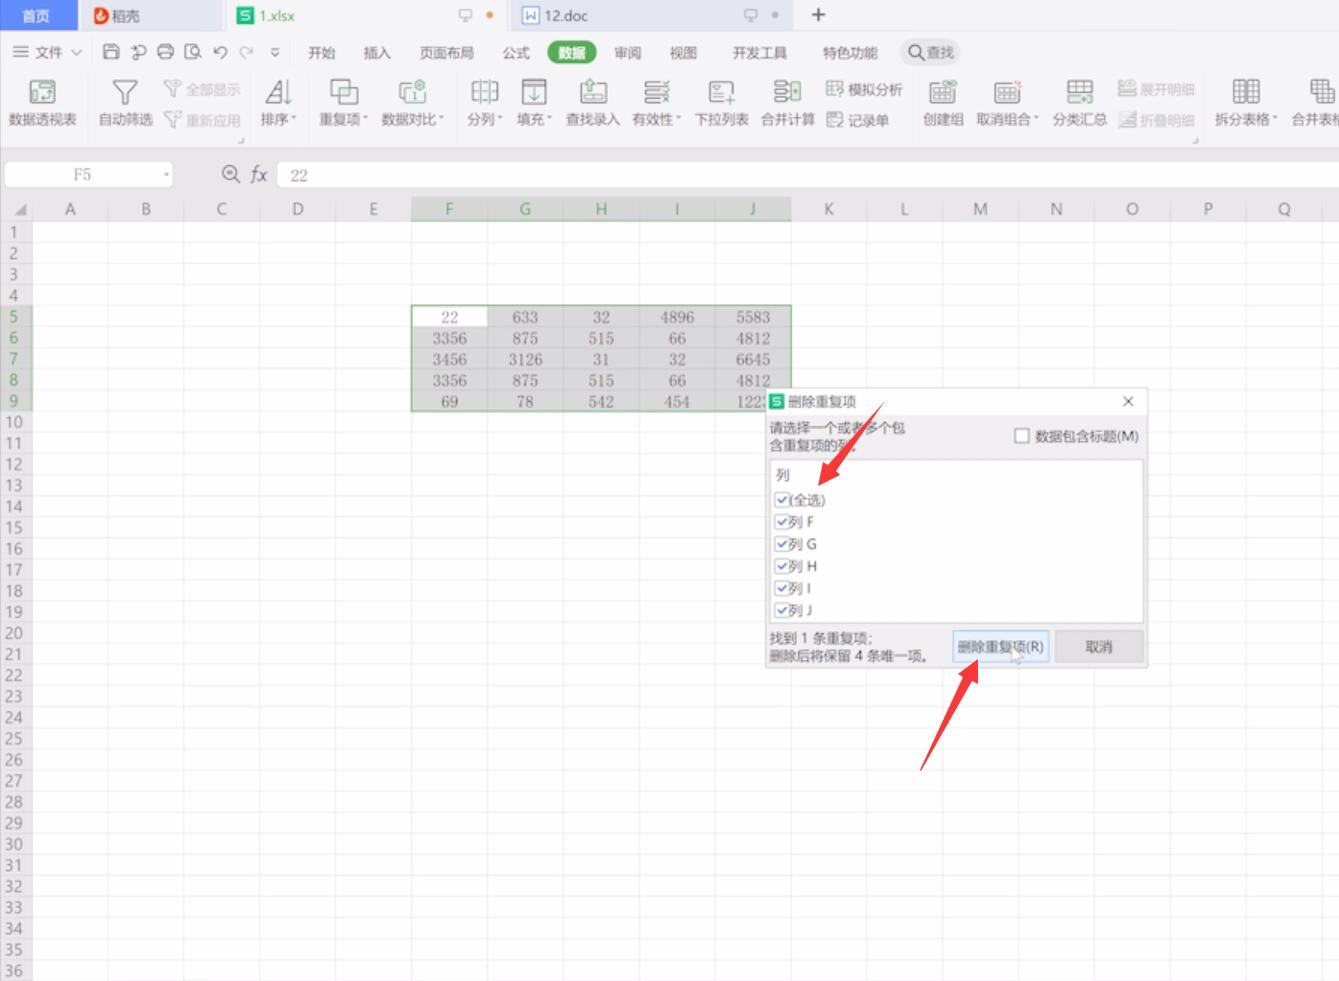Uncheck the 列 J checkbox
The height and width of the screenshot is (981, 1339).
click(782, 610)
